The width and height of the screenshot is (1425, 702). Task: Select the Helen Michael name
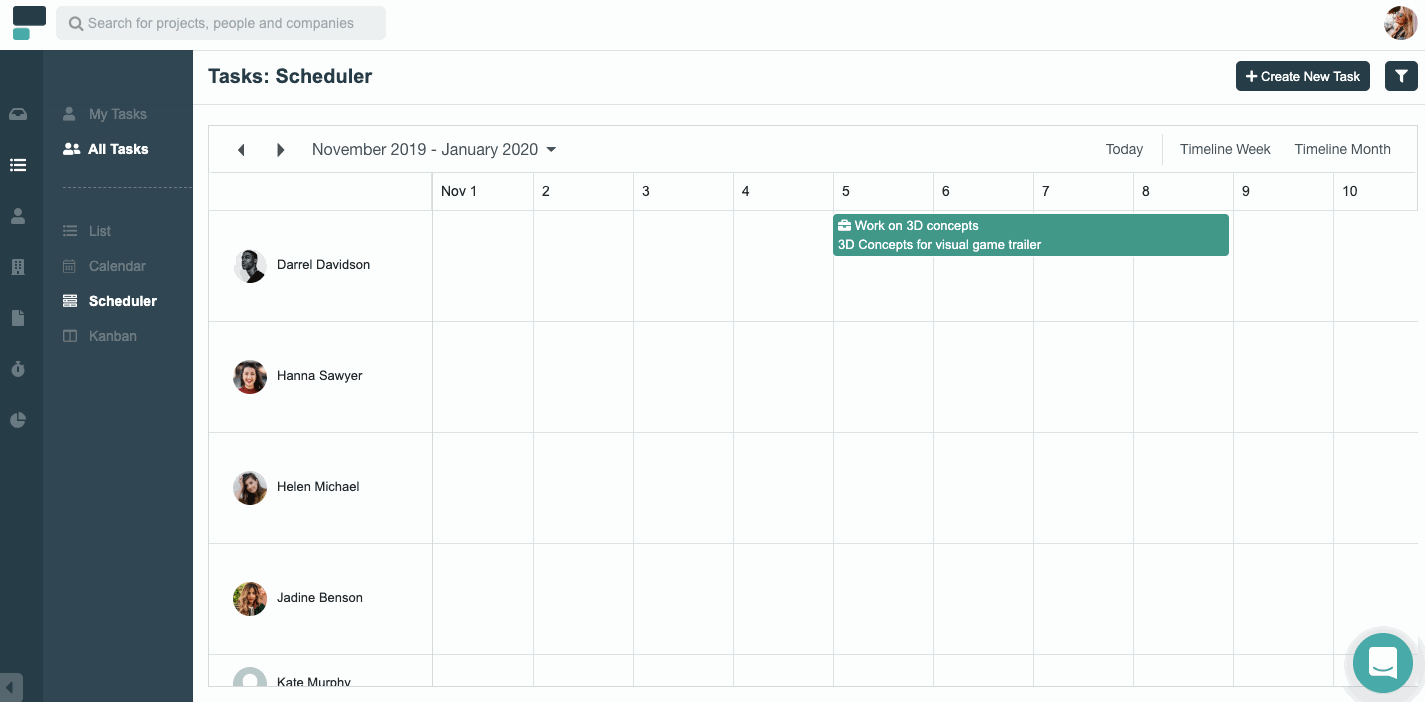point(318,487)
